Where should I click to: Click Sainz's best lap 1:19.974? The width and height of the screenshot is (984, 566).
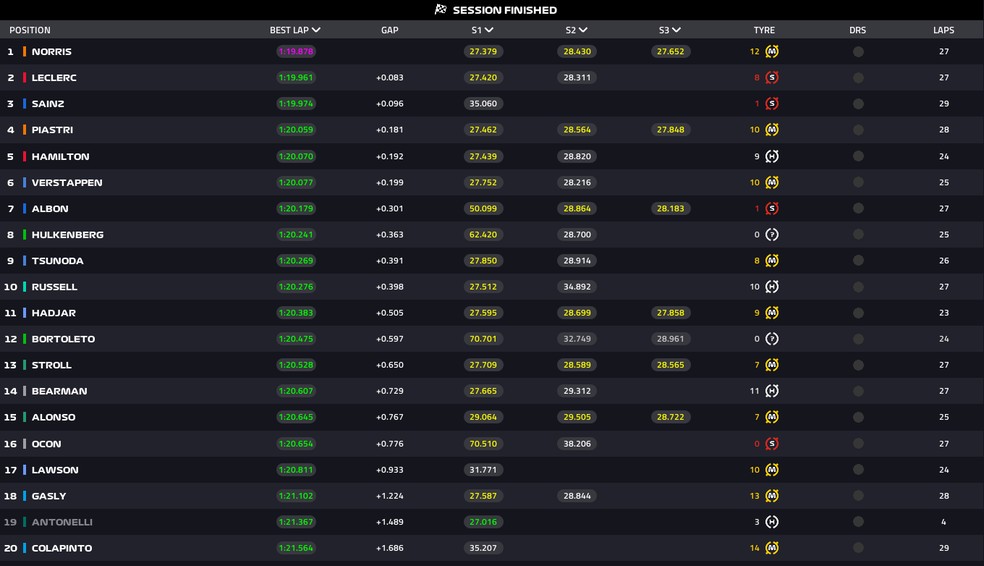296,104
